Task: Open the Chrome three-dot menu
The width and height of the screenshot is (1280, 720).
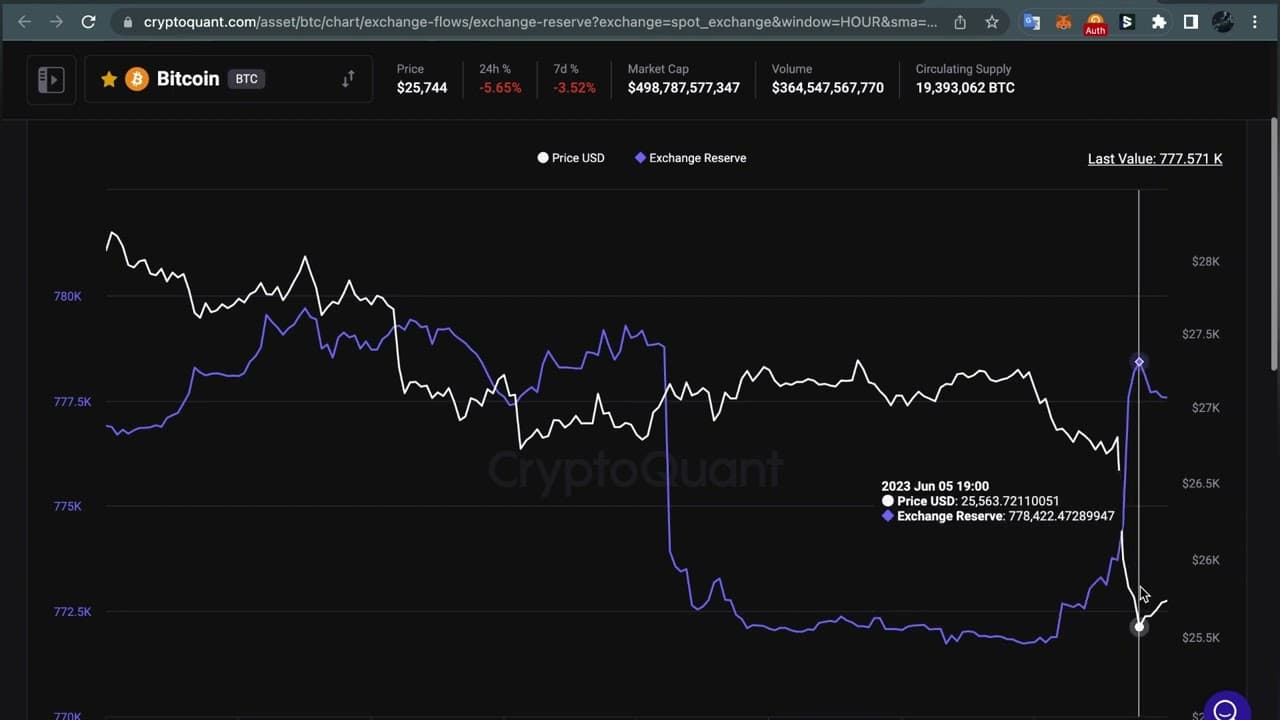Action: [1255, 21]
